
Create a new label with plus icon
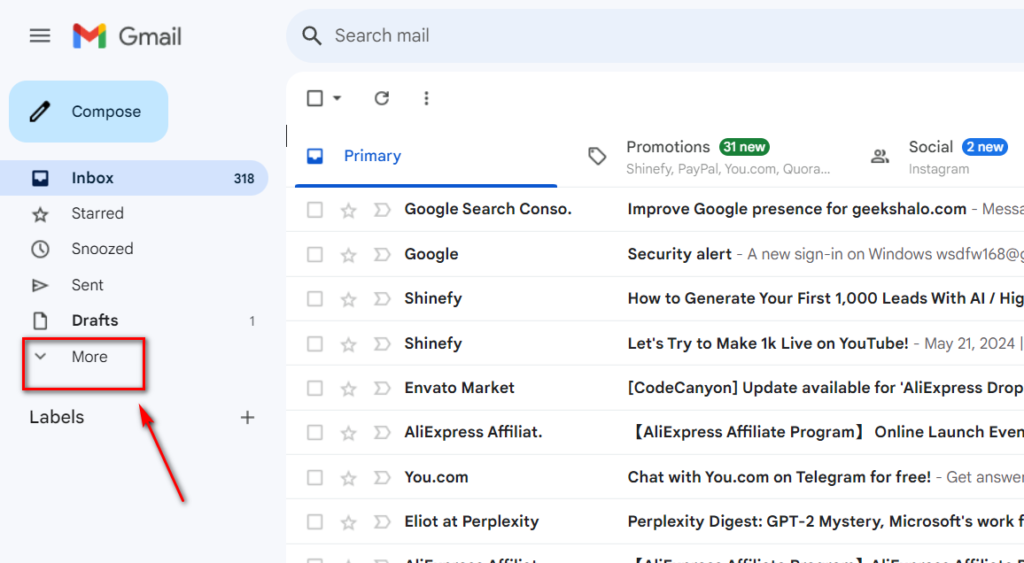247,417
